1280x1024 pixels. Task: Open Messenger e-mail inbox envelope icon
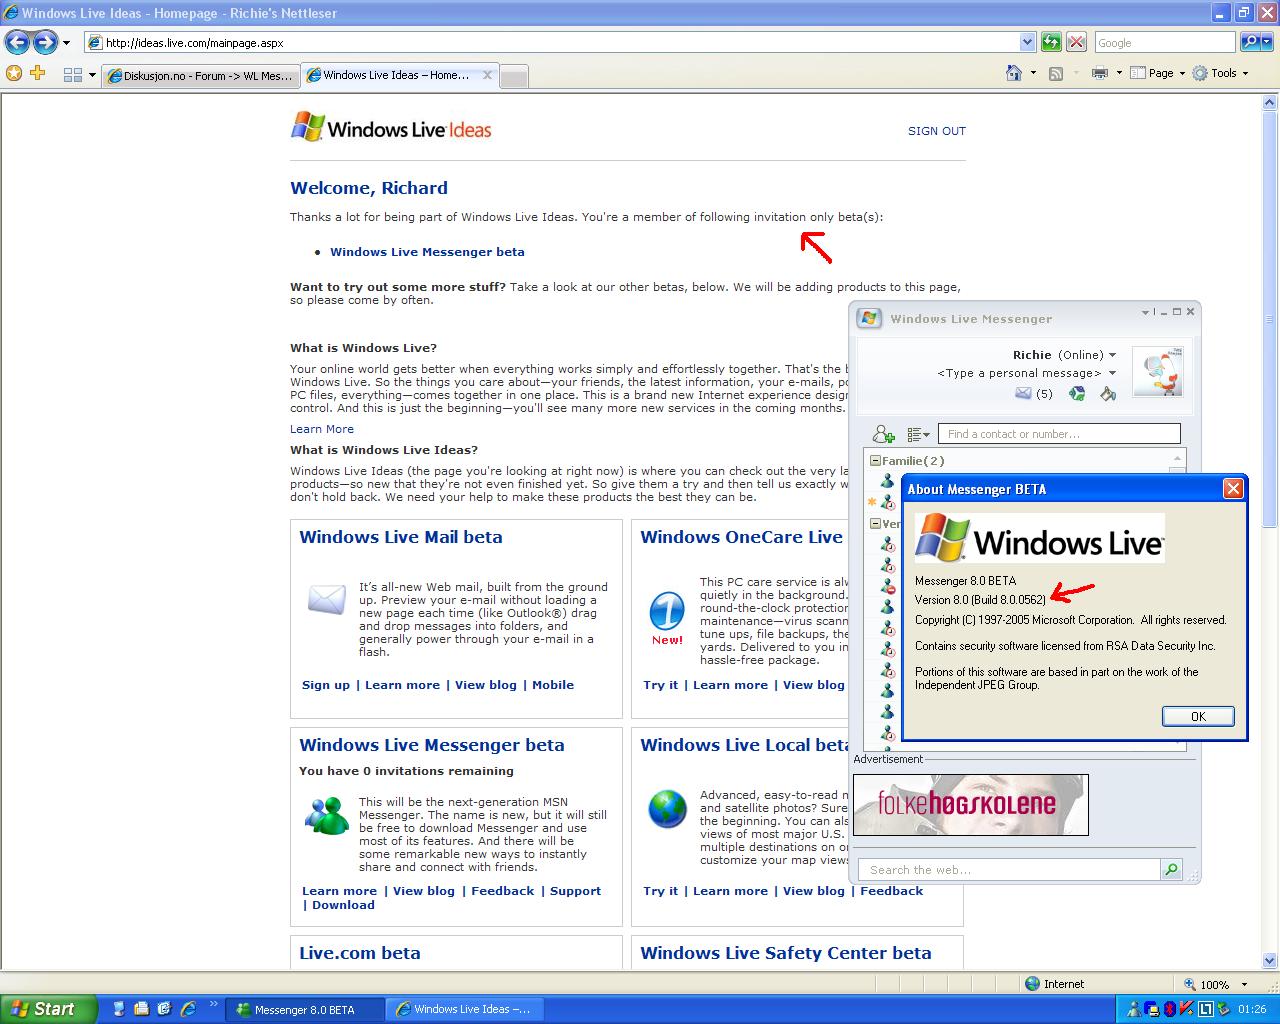tap(1023, 394)
